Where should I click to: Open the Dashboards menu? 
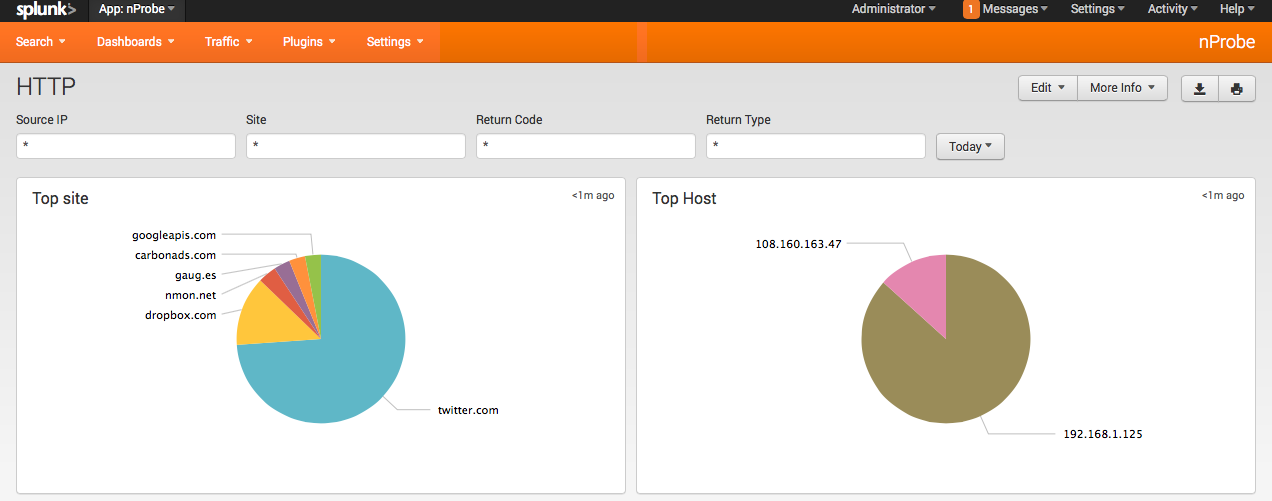pos(135,42)
